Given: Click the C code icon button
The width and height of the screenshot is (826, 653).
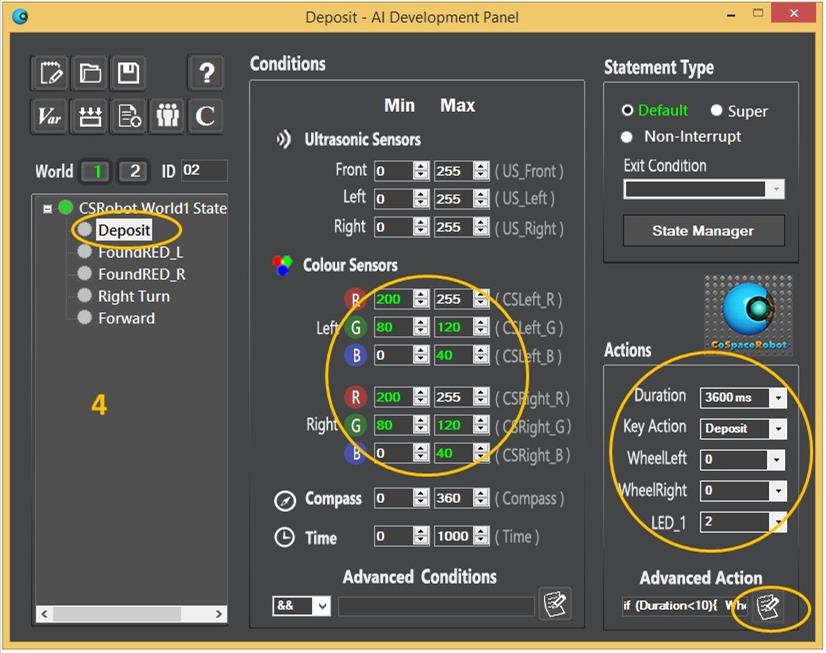Looking at the screenshot, I should (206, 116).
